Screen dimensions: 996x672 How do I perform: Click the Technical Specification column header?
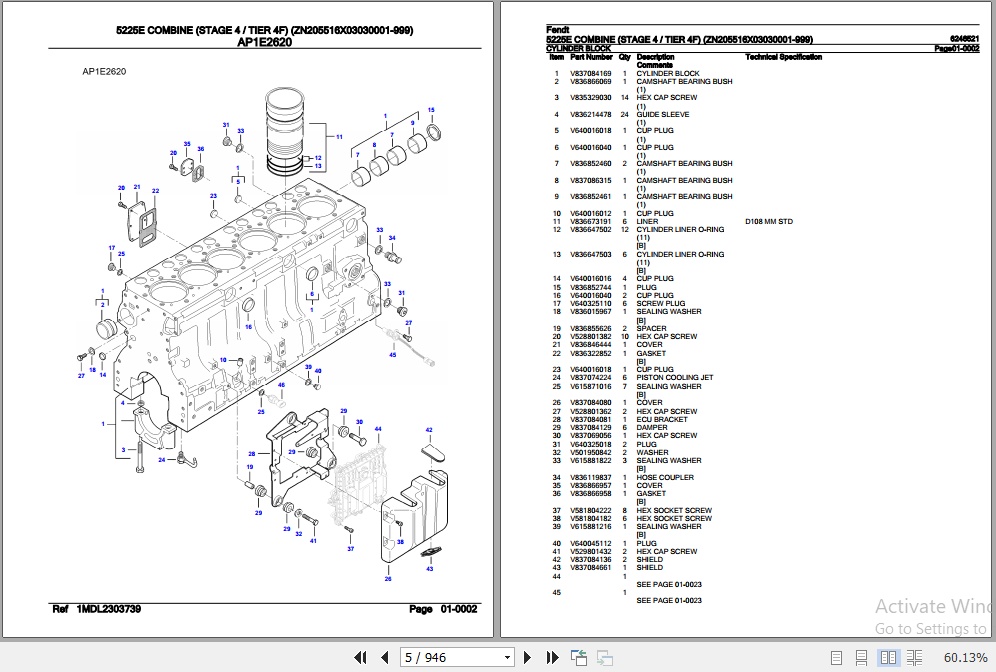point(783,57)
